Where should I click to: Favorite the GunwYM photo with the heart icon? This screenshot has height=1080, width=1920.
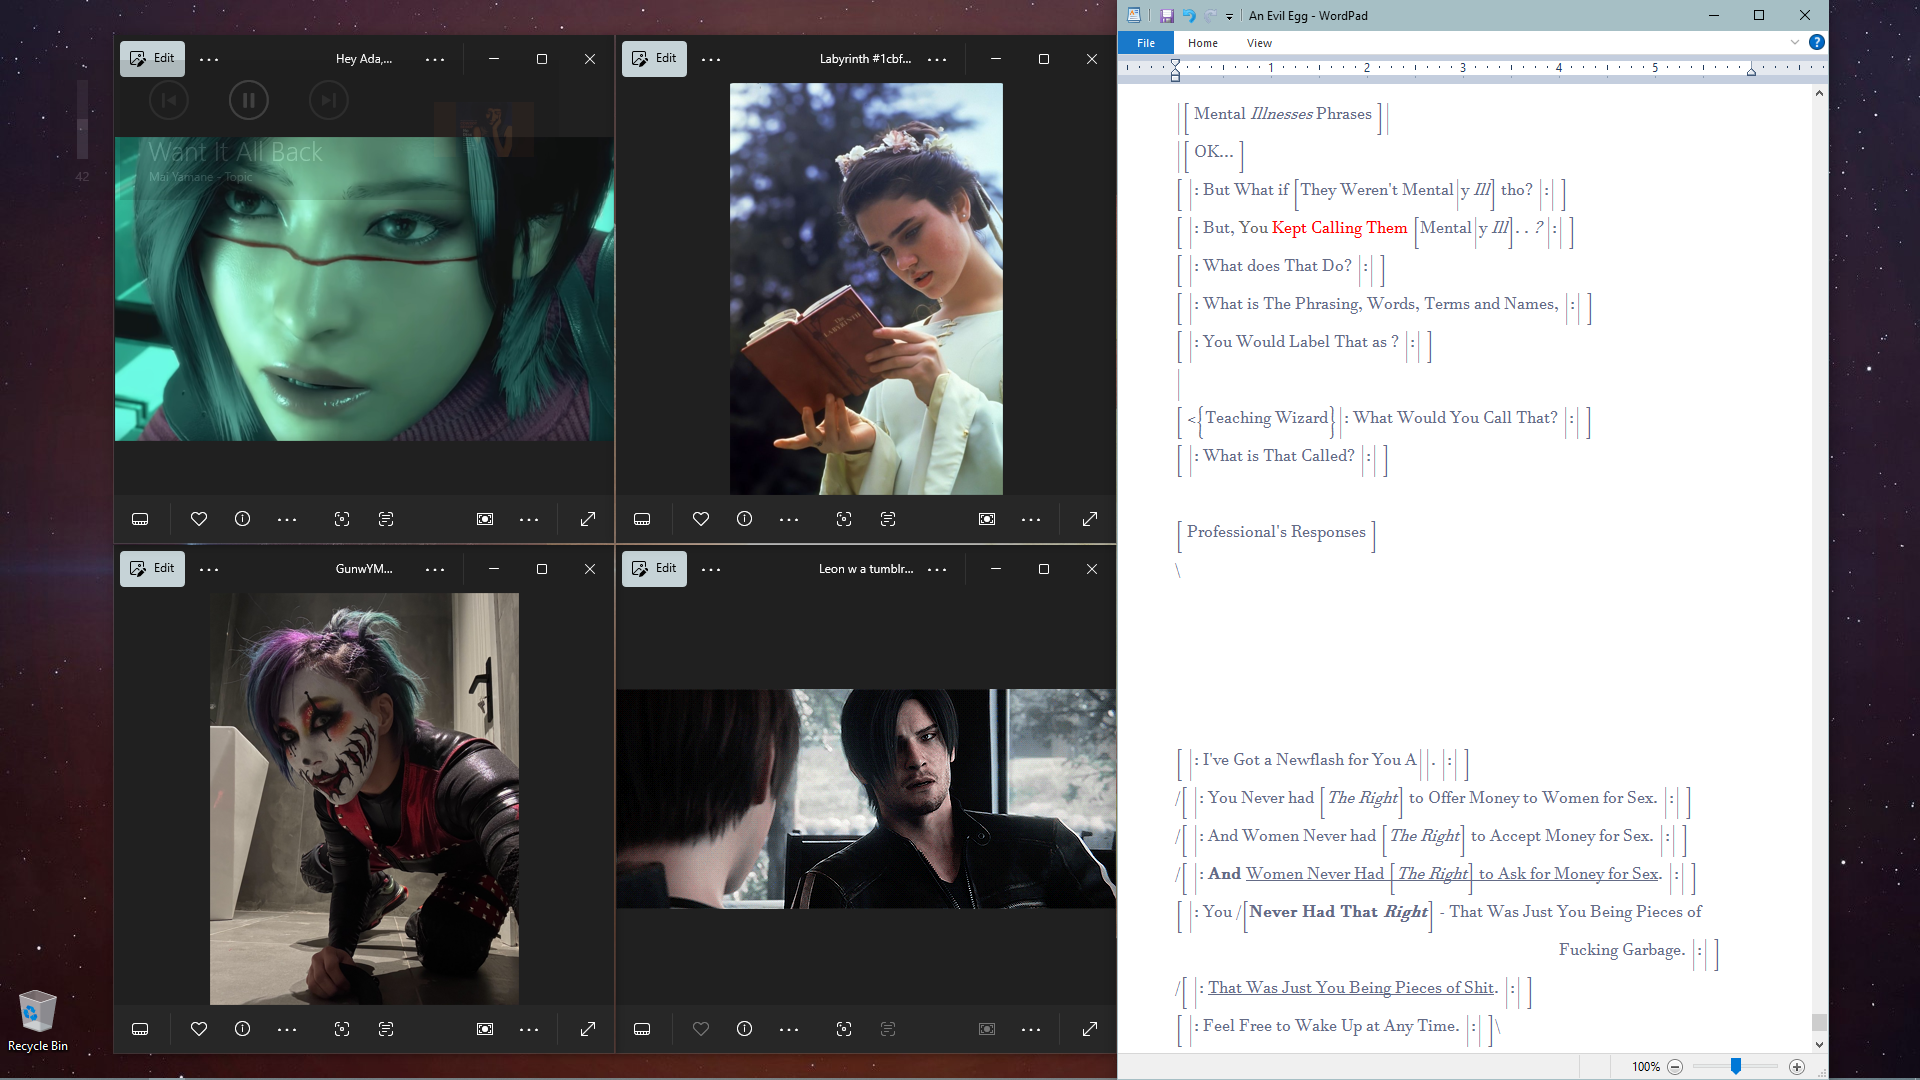[199, 1029]
